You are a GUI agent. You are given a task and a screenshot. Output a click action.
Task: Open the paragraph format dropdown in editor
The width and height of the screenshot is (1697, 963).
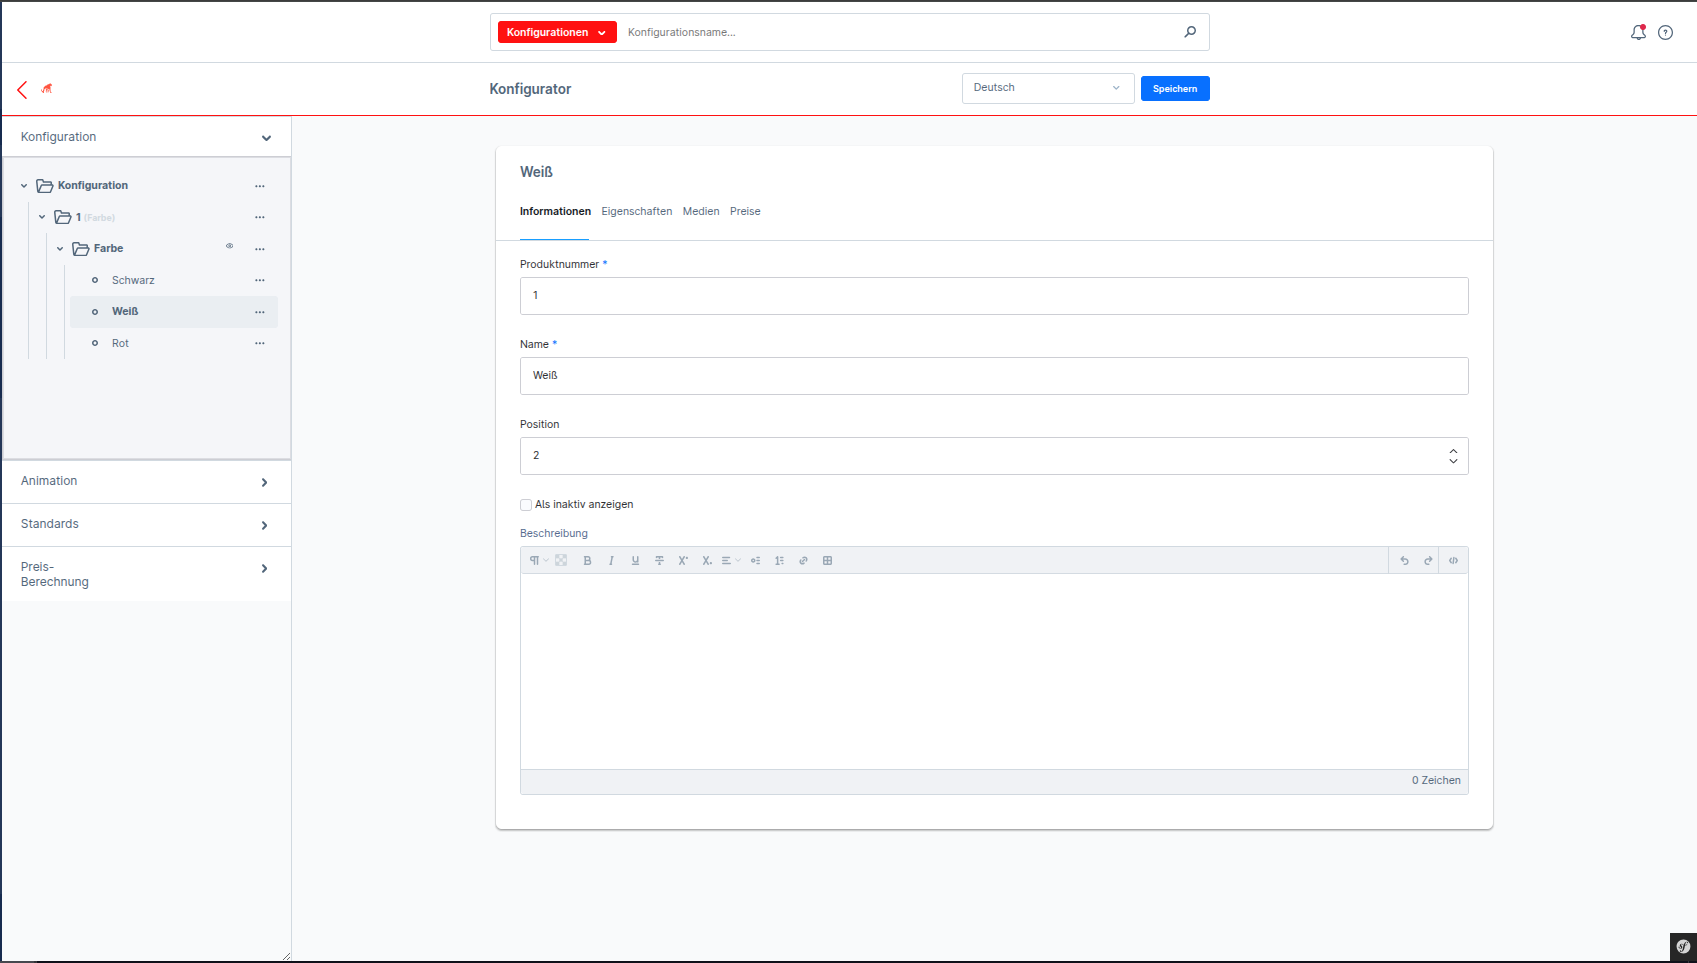coord(538,561)
